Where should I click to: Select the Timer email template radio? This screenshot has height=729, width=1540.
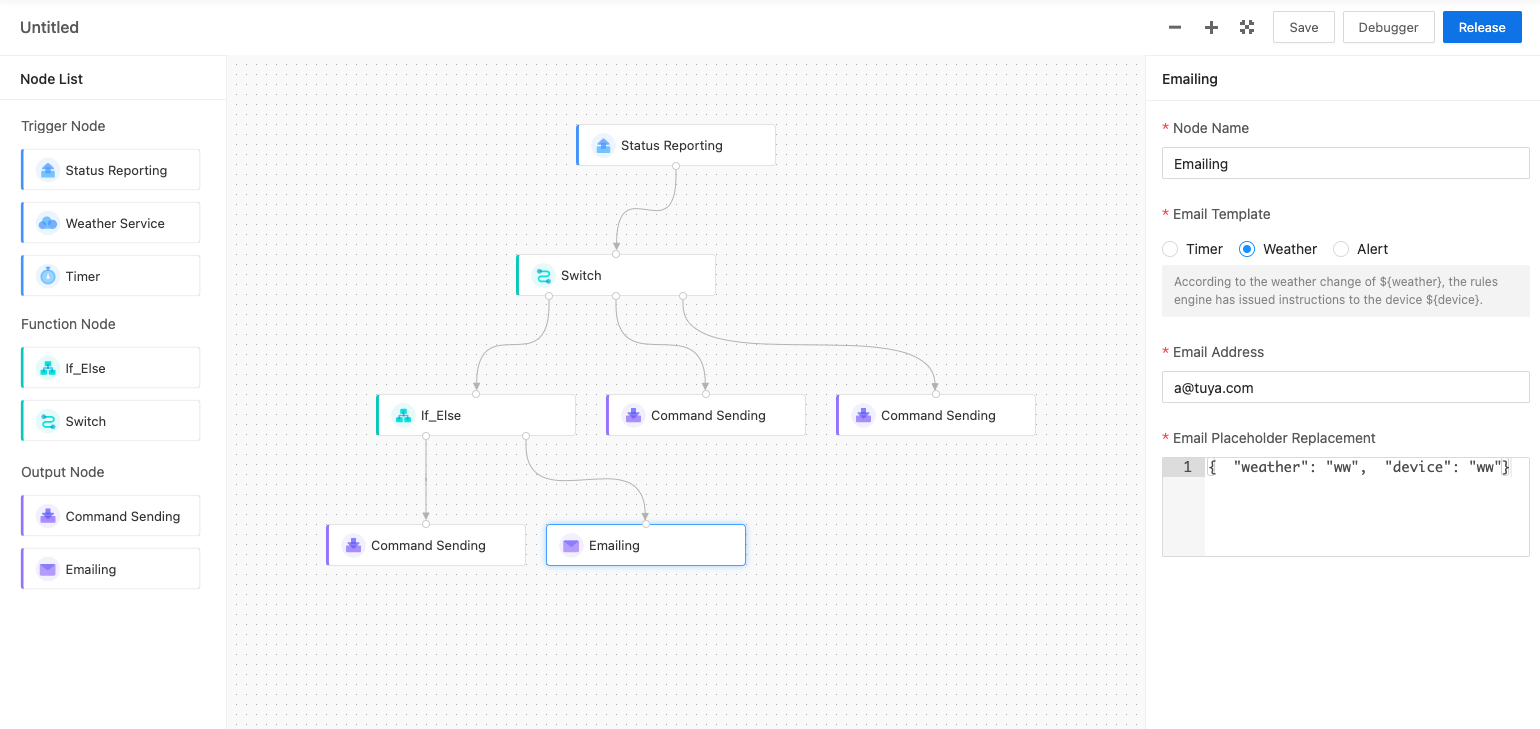click(1170, 249)
